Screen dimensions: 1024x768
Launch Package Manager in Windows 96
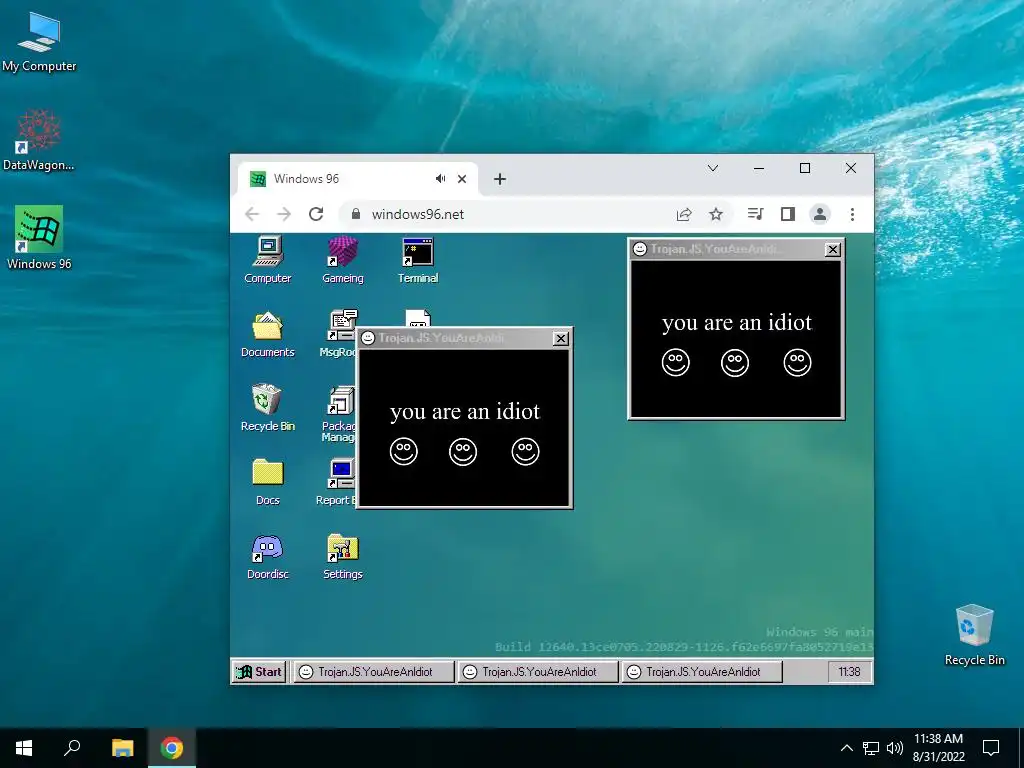[x=339, y=414]
